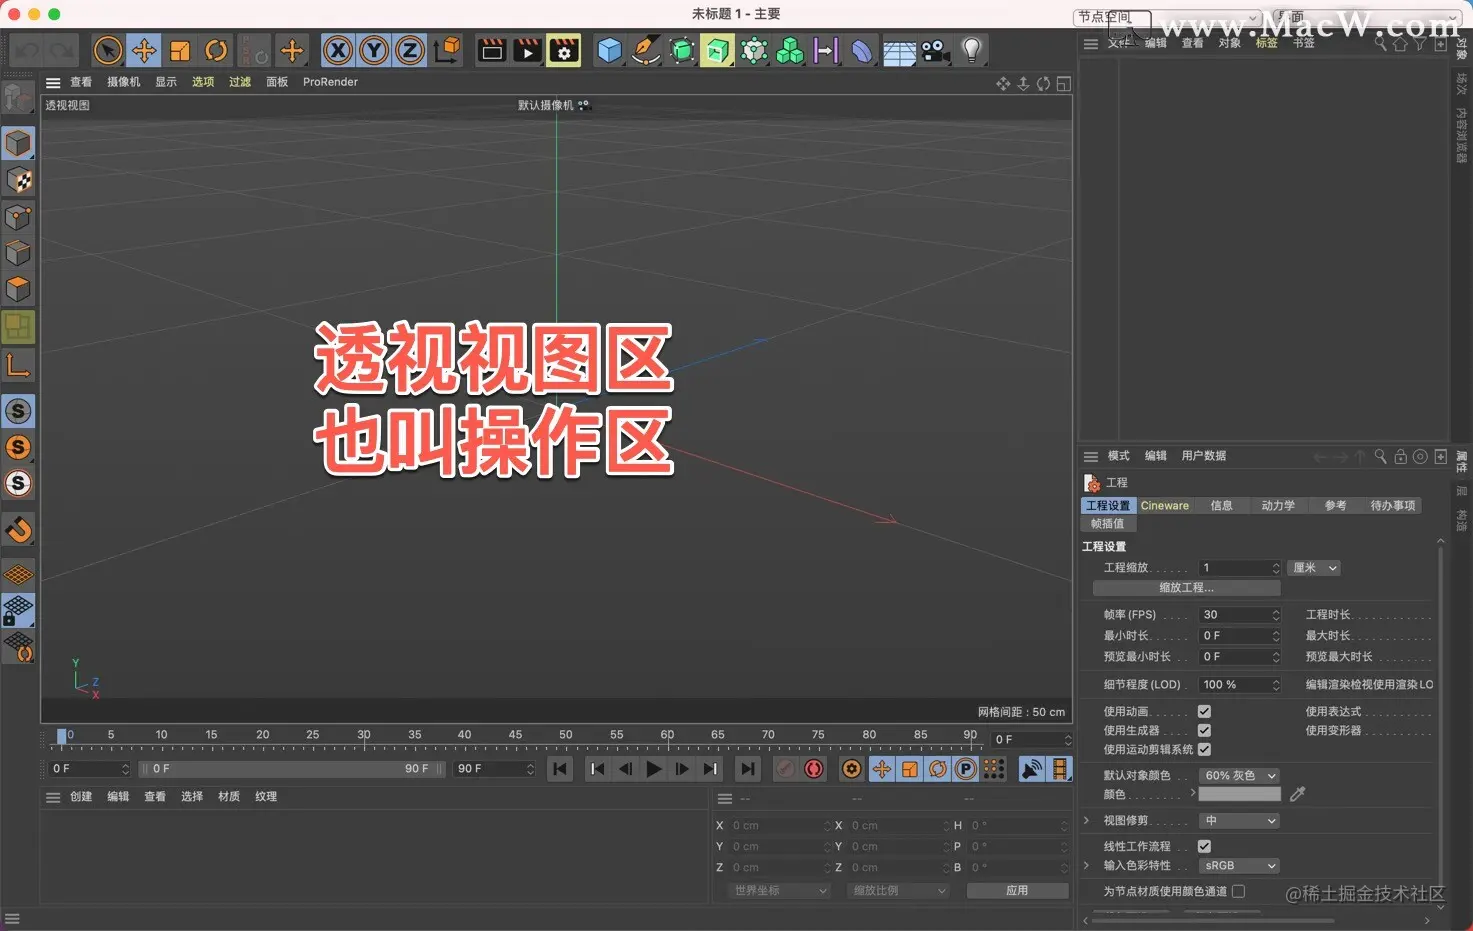Enable edges mode in left sidebar
This screenshot has width=1473, height=931.
point(18,253)
